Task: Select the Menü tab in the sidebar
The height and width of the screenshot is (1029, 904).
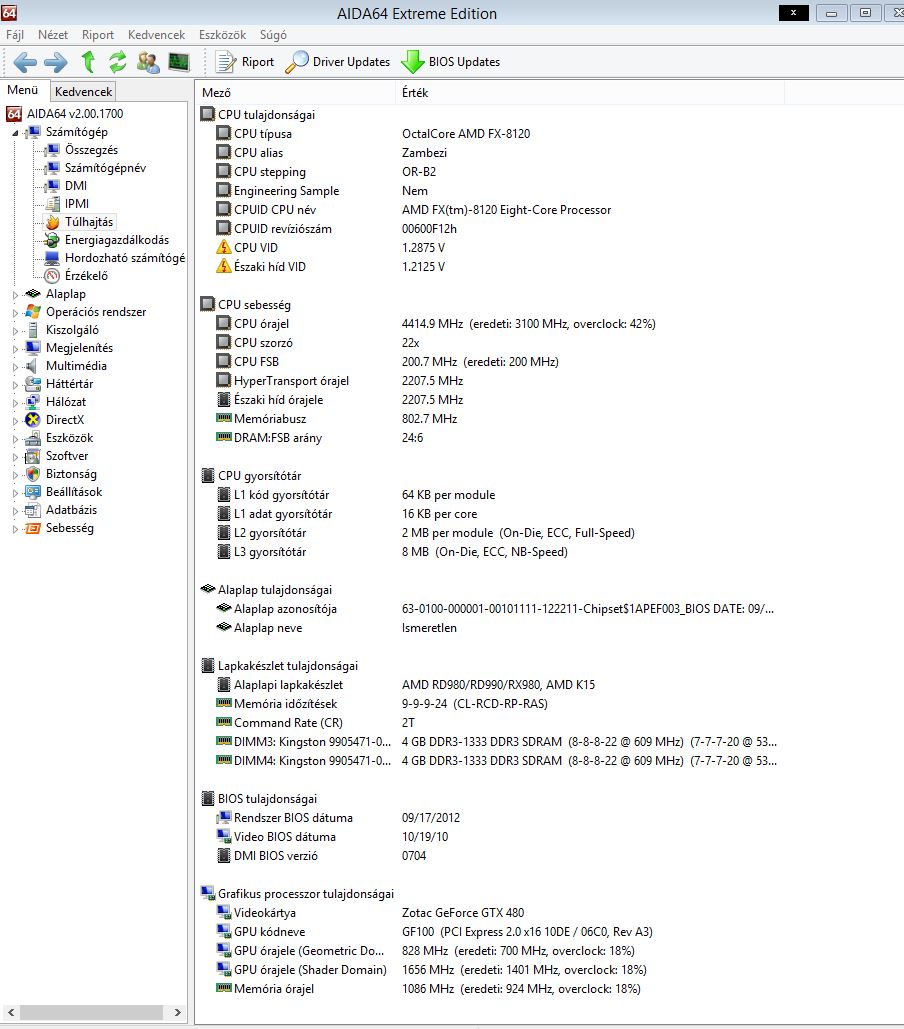Action: pyautogui.click(x=23, y=90)
